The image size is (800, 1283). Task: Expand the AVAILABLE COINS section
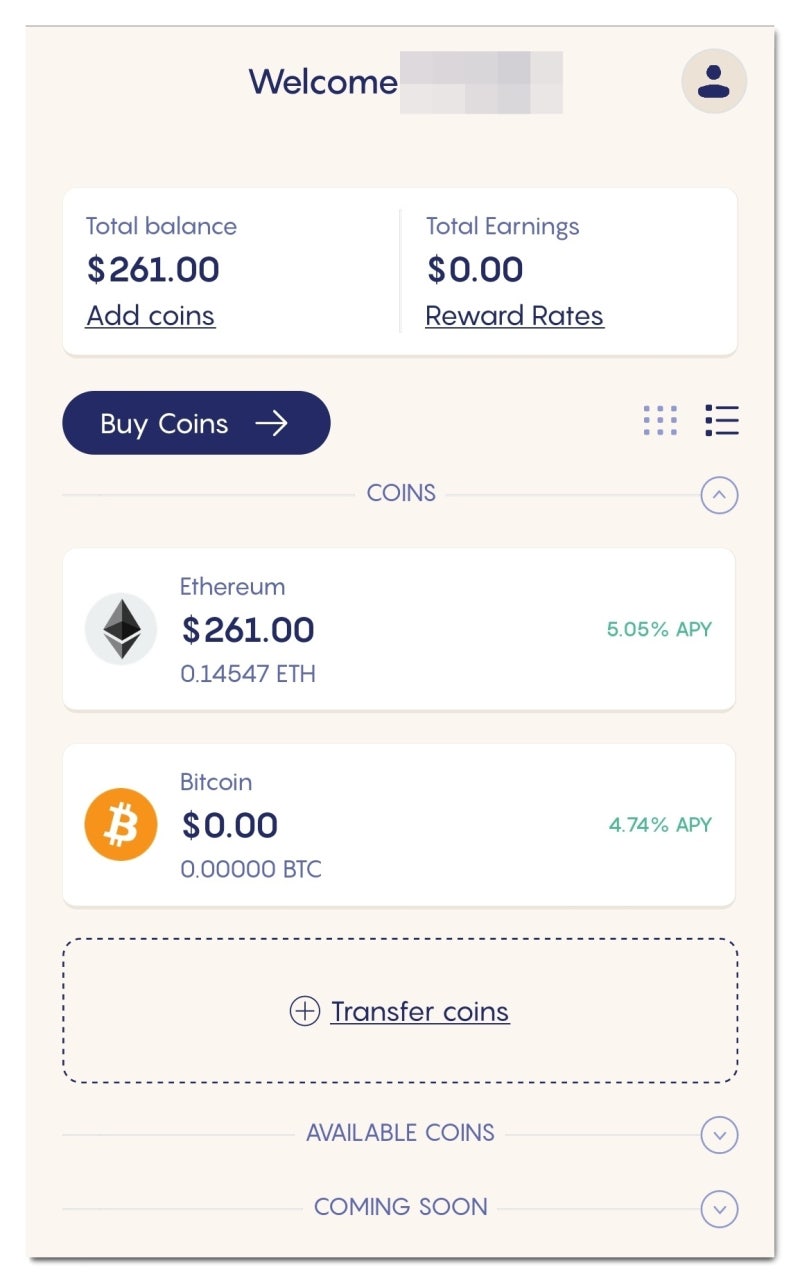[x=719, y=1135]
